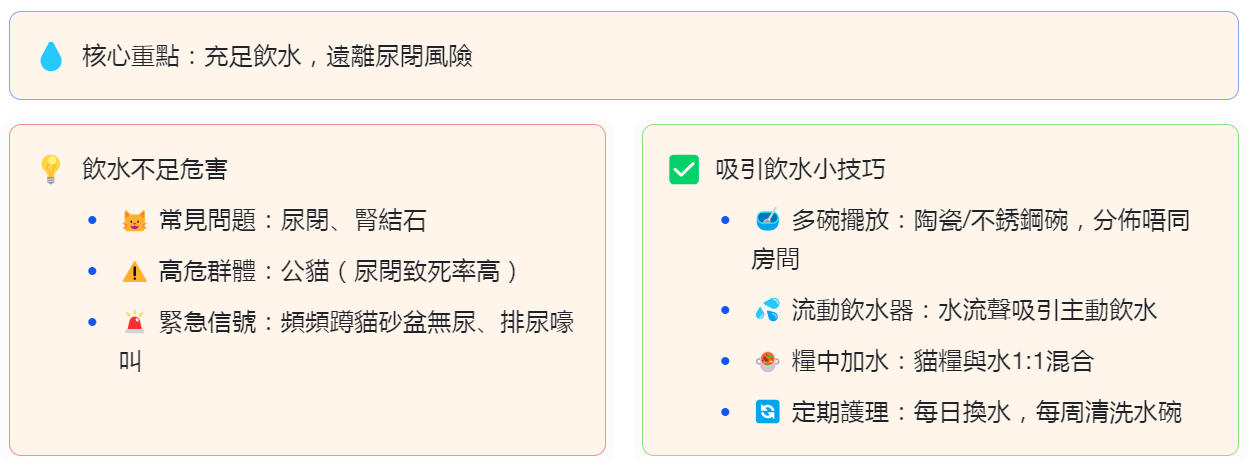Click the blue water droplet icon
This screenshot has height=468, width=1248.
pyautogui.click(x=50, y=56)
